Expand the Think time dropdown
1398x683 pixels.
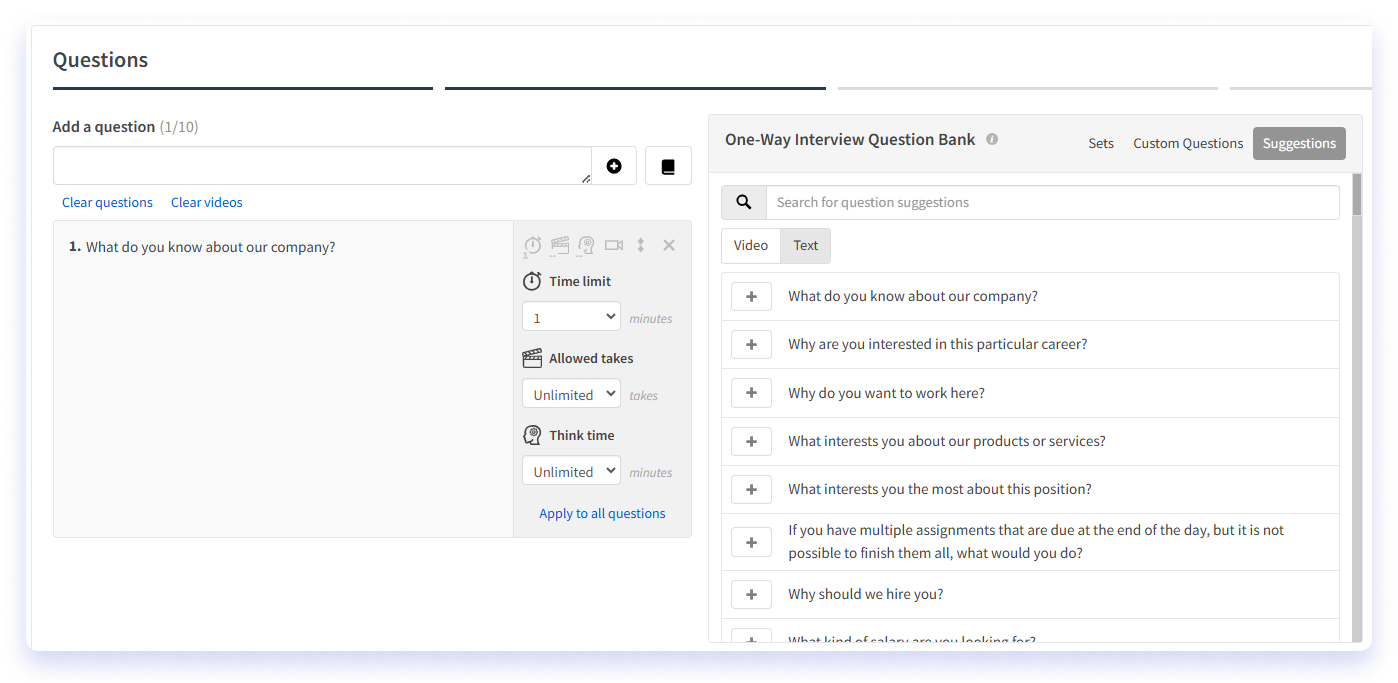pyautogui.click(x=571, y=471)
